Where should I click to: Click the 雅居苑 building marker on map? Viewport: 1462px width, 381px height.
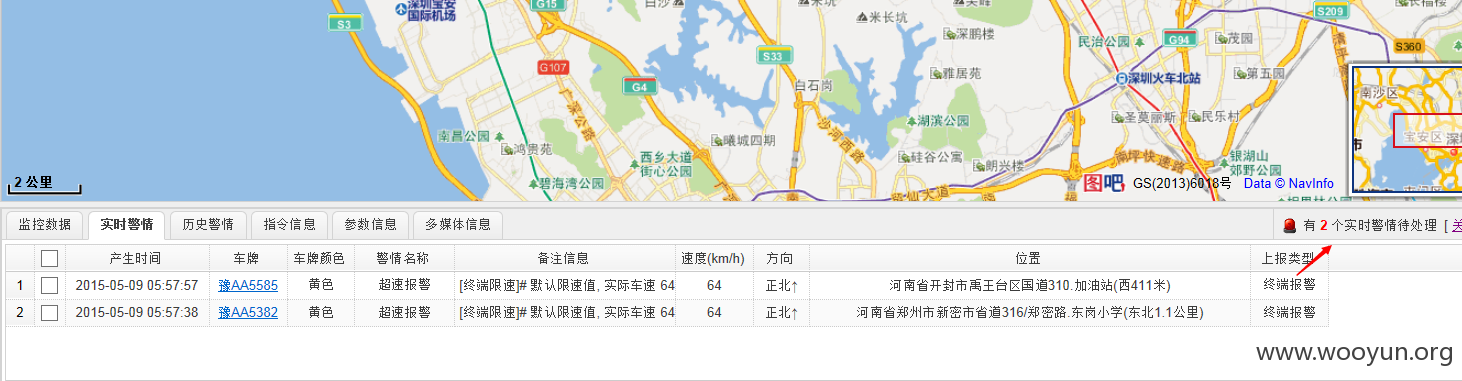[x=935, y=73]
